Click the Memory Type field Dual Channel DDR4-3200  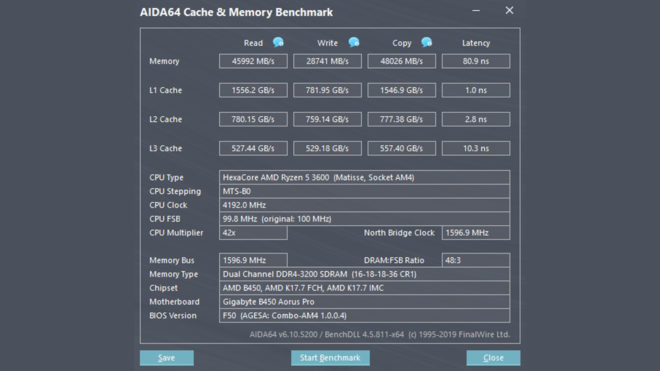pyautogui.click(x=365, y=274)
